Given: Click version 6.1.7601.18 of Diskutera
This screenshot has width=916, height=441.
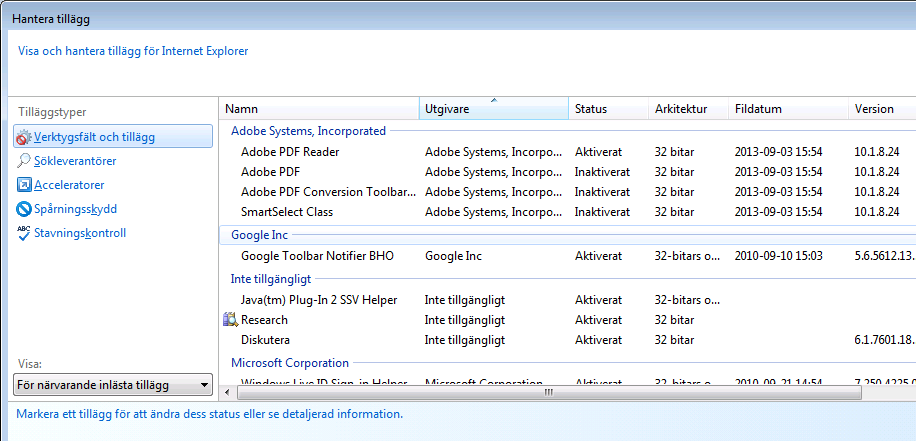Looking at the screenshot, I should point(884,340).
